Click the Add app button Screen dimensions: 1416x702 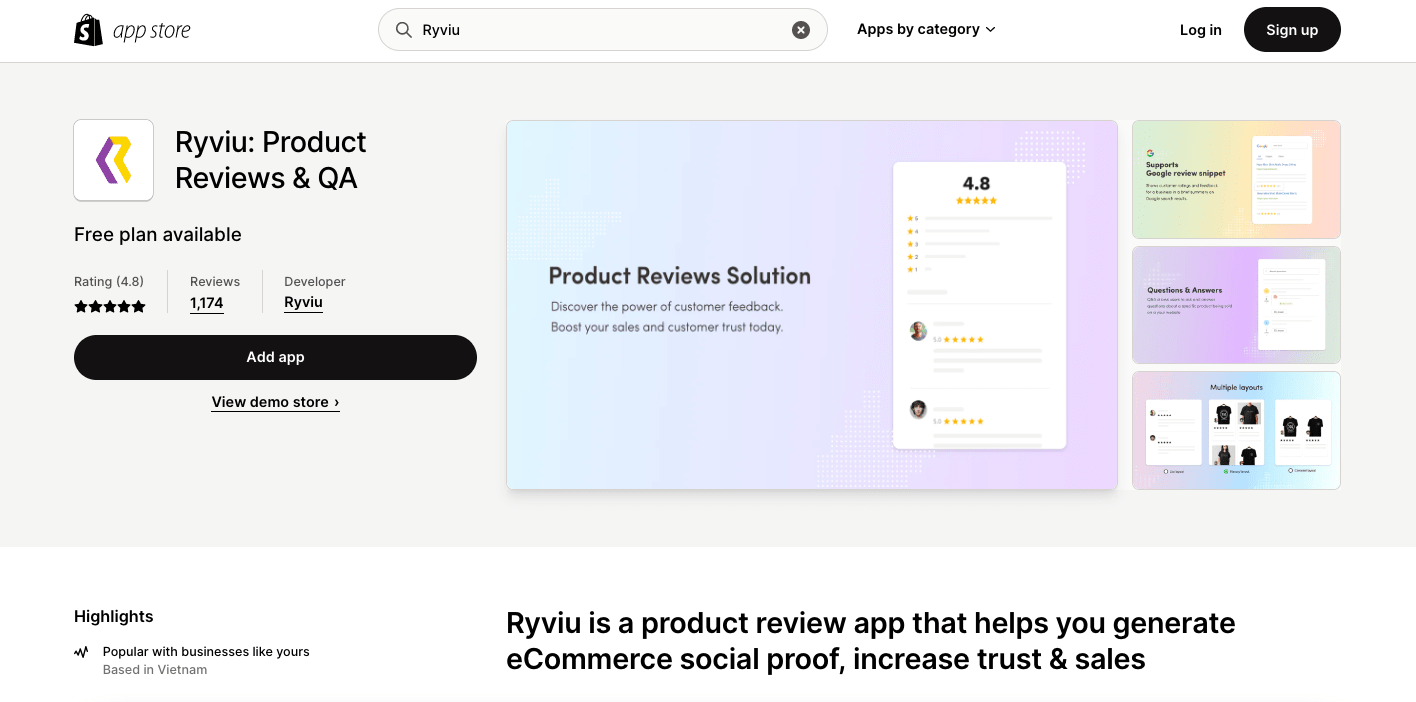point(275,357)
